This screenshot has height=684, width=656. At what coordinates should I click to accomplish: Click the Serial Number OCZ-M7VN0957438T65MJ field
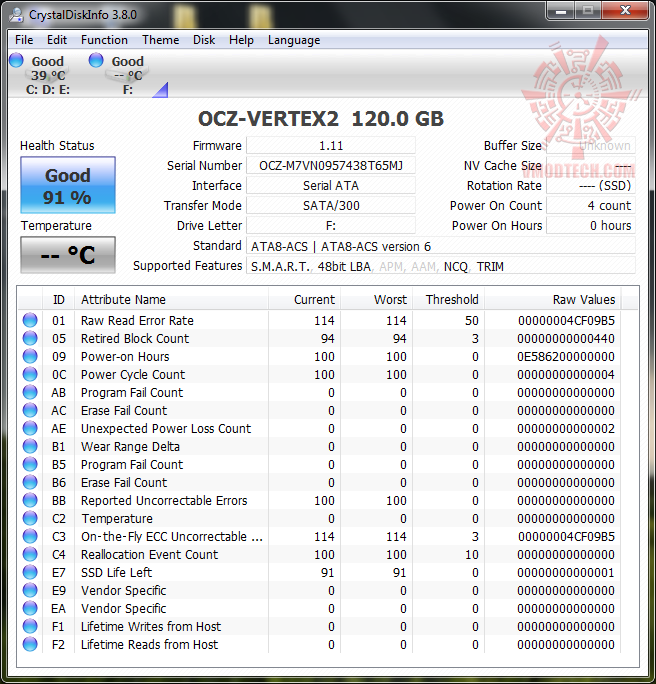(x=331, y=166)
